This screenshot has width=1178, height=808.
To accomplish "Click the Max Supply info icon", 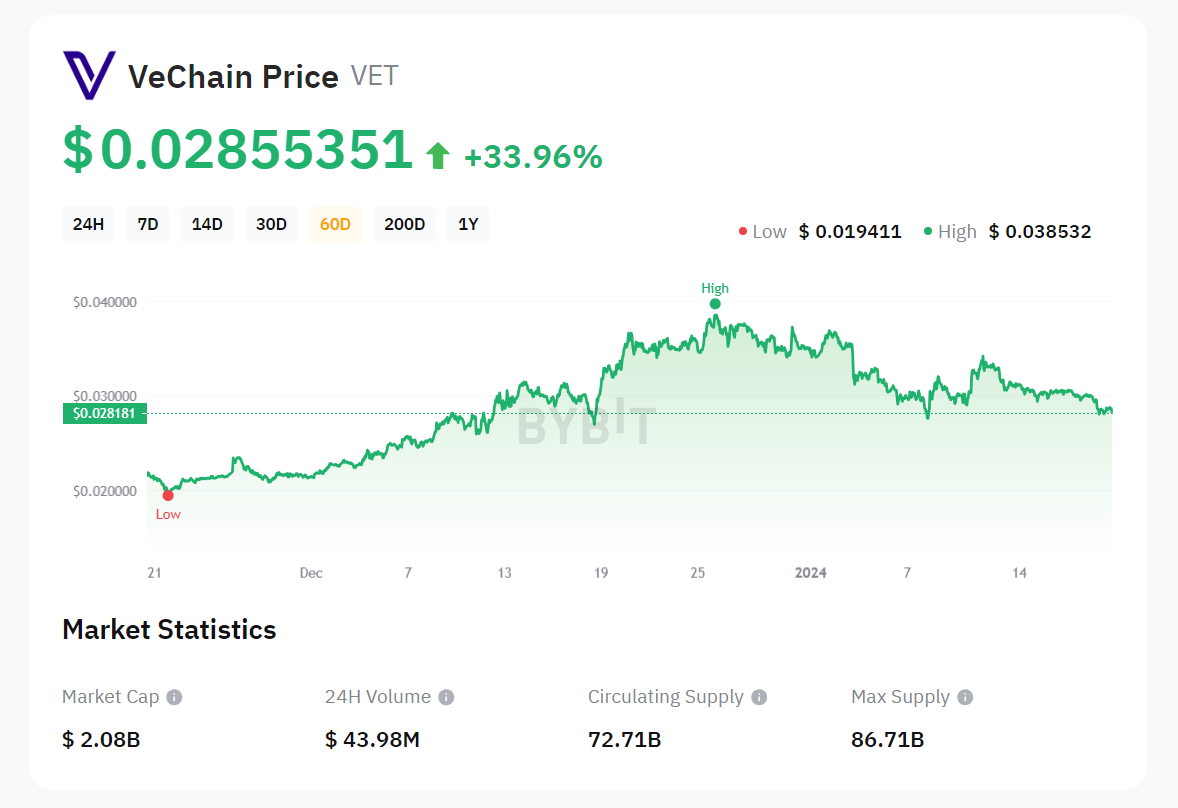I will pos(964,697).
